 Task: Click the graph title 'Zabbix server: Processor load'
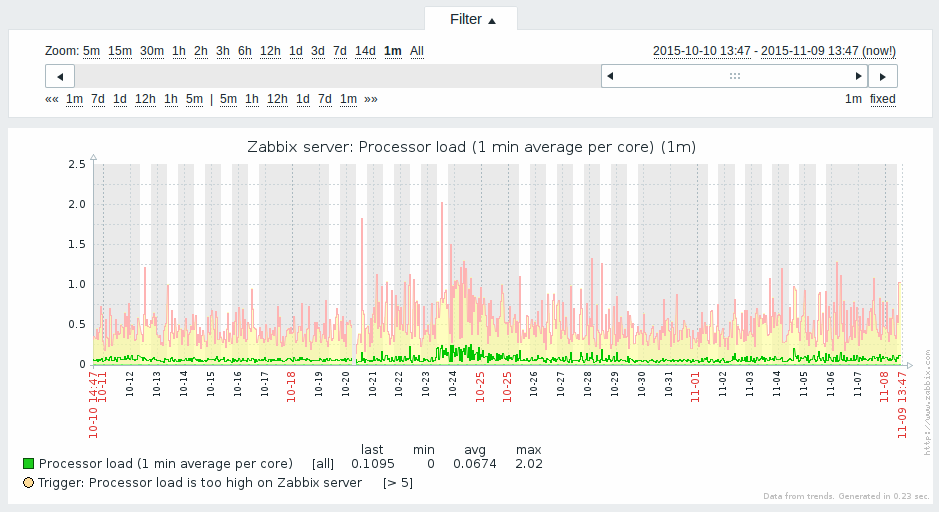click(x=471, y=147)
